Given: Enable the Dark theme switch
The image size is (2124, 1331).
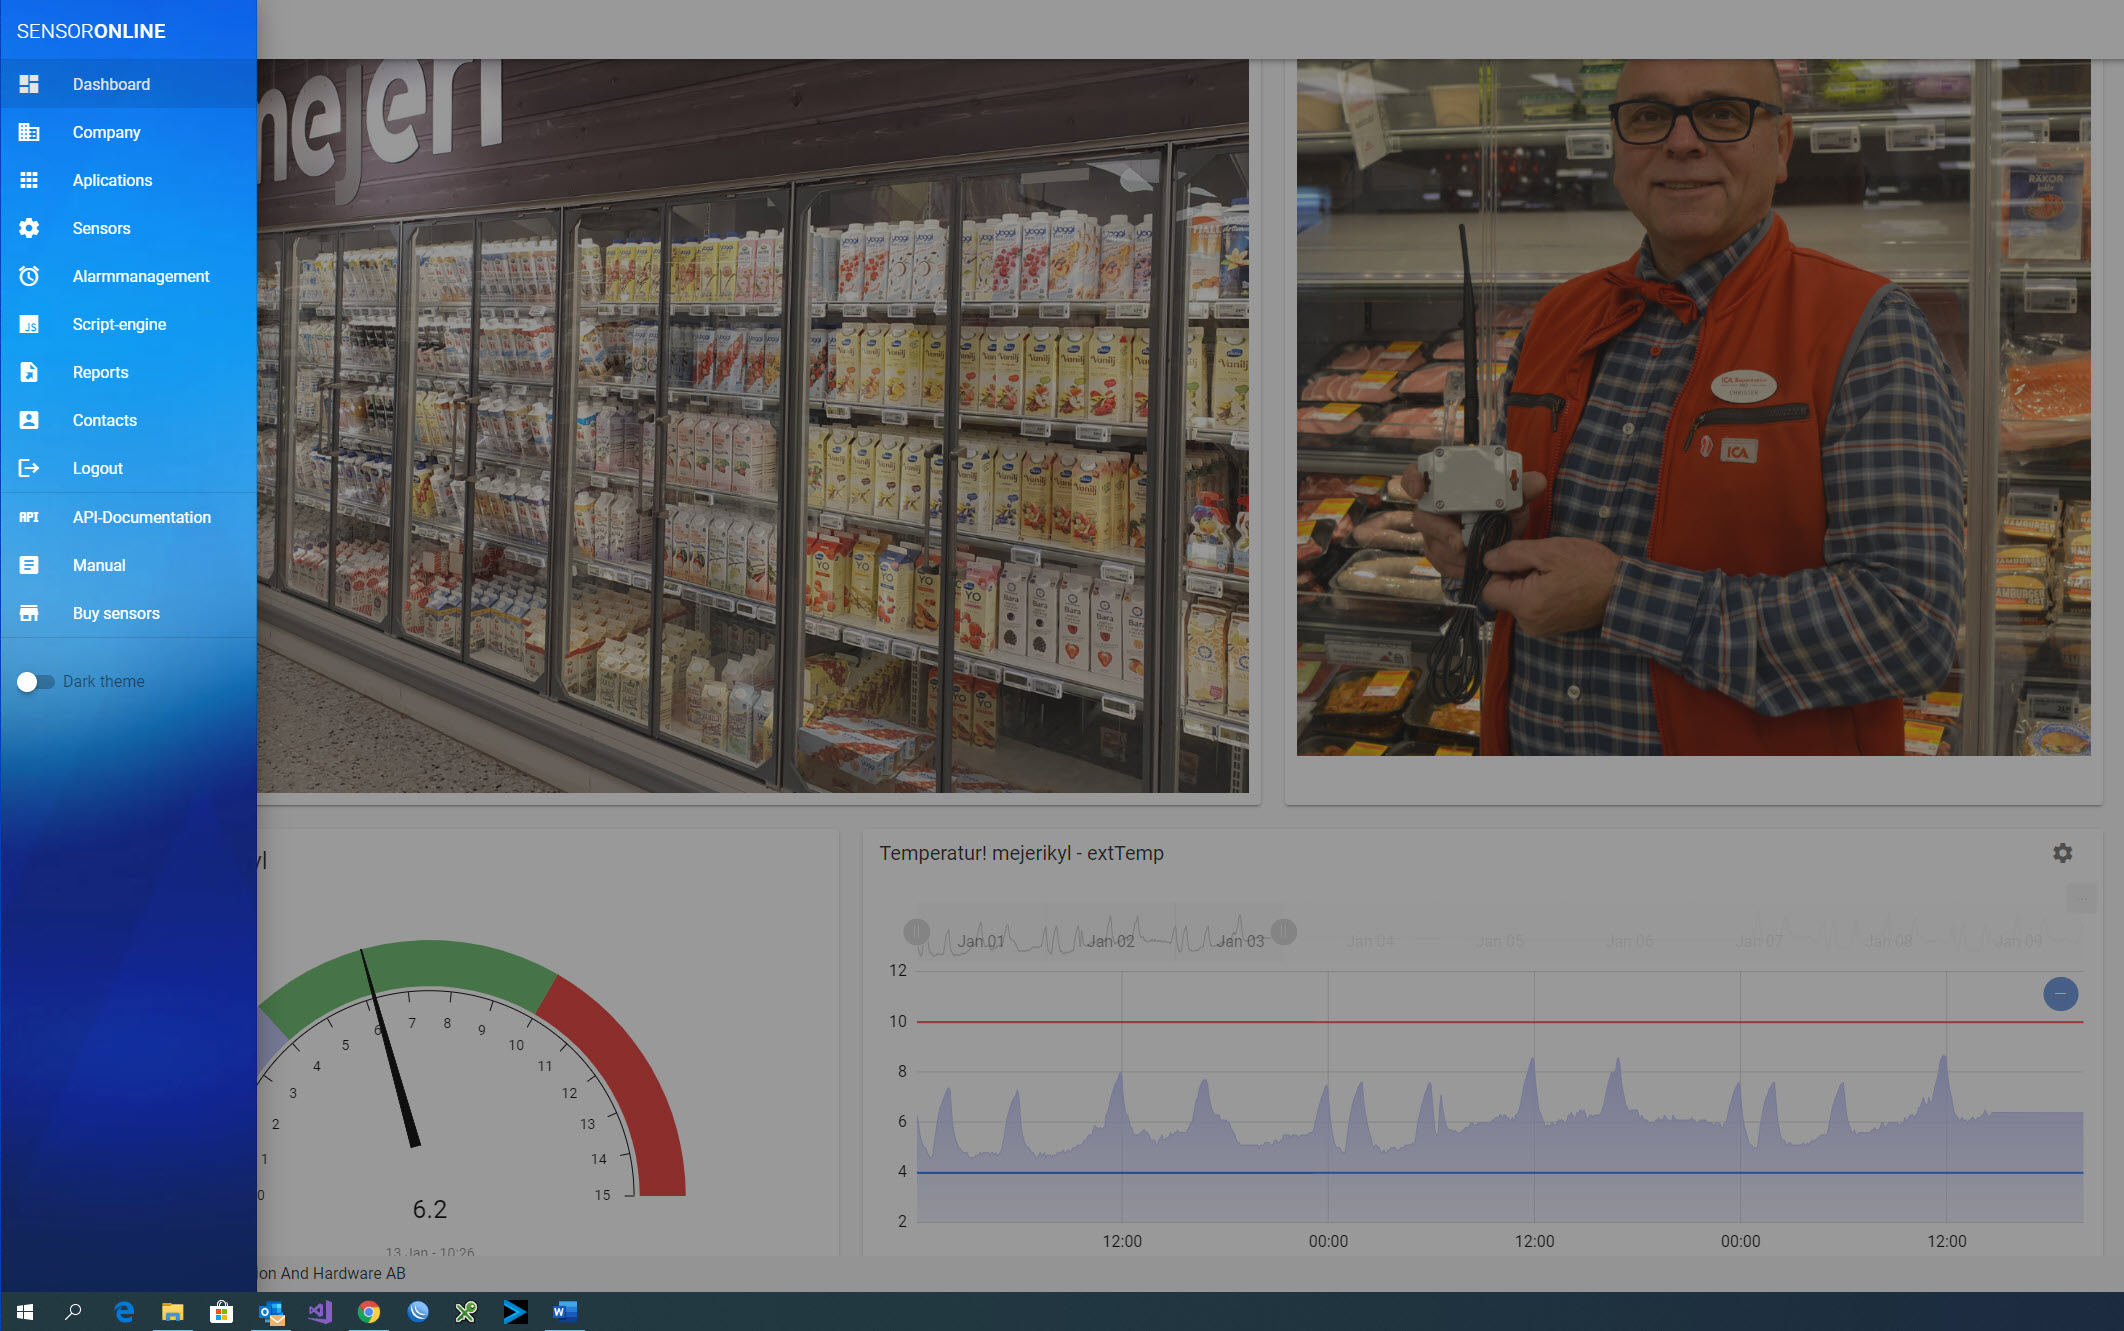Looking at the screenshot, I should [x=34, y=681].
